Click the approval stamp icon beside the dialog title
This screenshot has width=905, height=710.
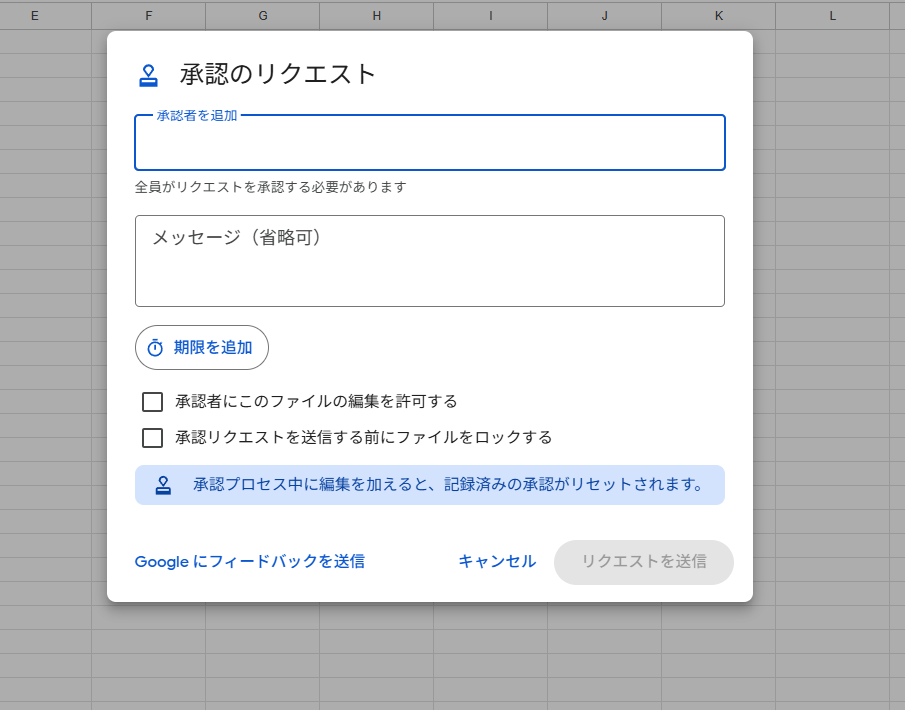149,75
